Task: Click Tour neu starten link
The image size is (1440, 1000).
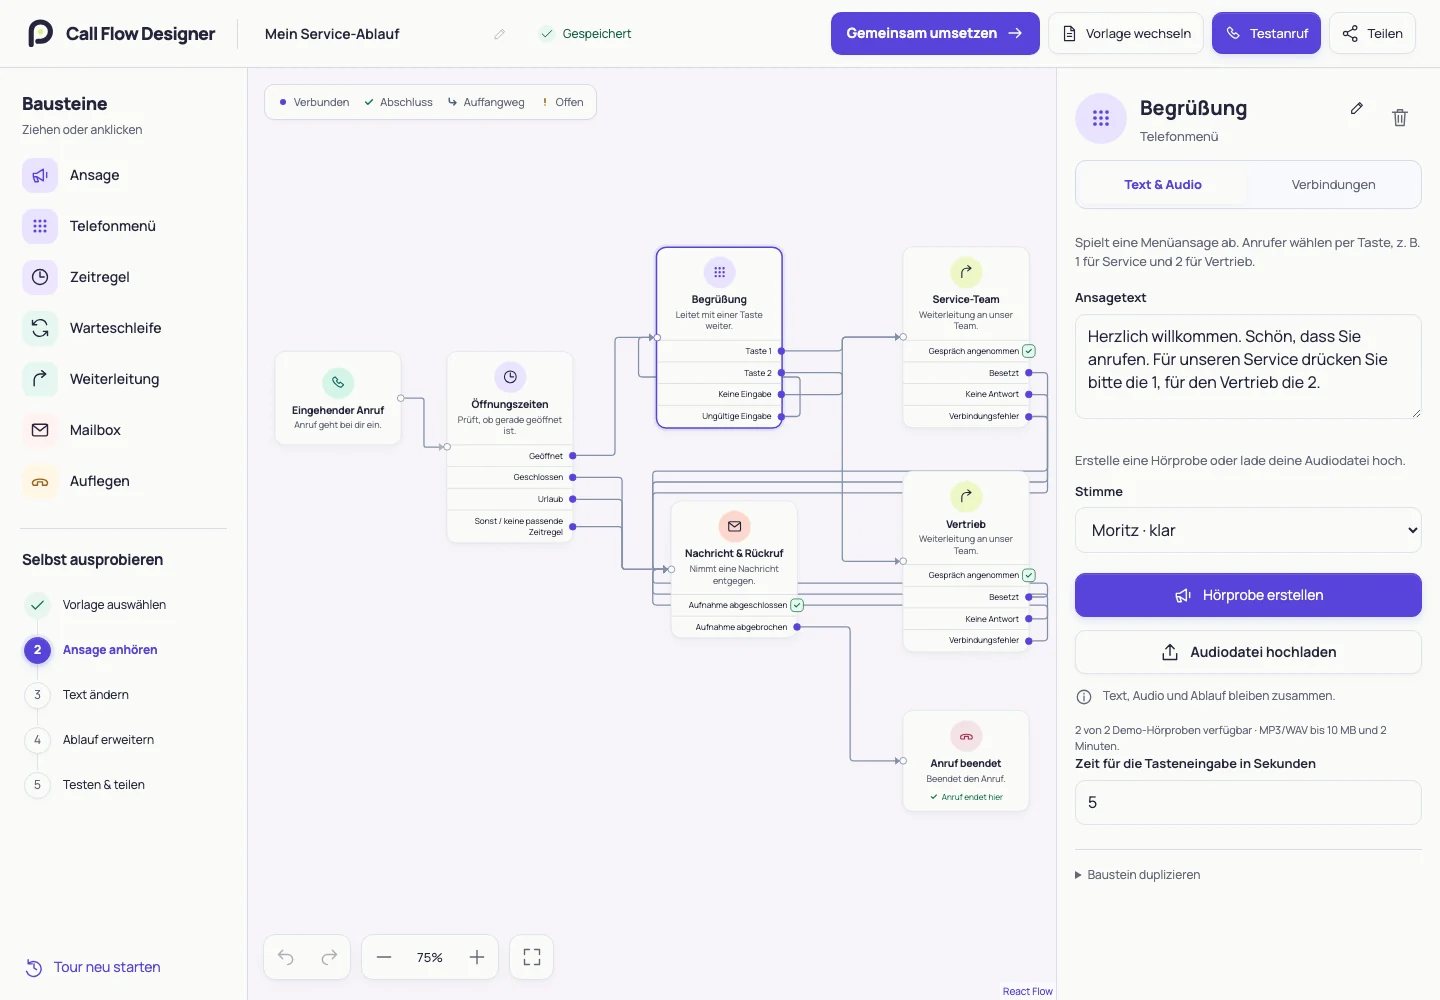Action: click(x=93, y=967)
